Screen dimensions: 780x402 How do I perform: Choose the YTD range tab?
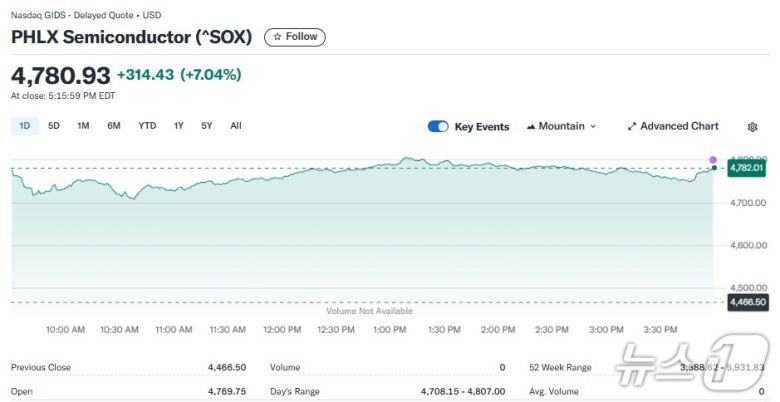tap(147, 126)
